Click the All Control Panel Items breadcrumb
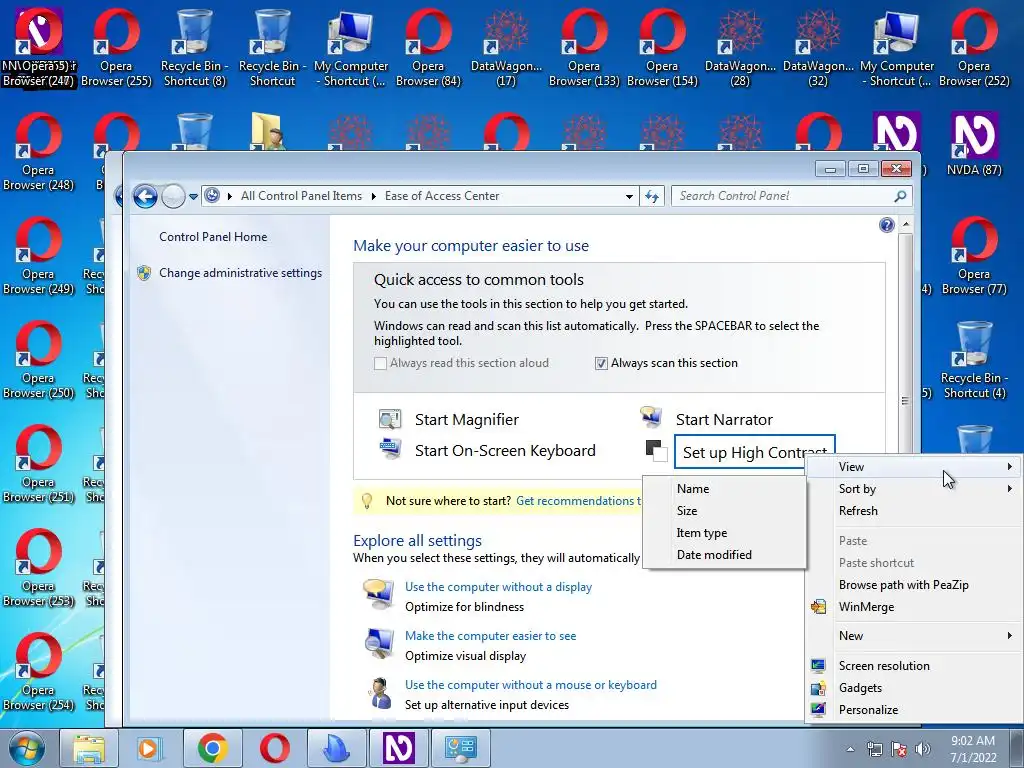The width and height of the screenshot is (1024, 768). click(301, 196)
